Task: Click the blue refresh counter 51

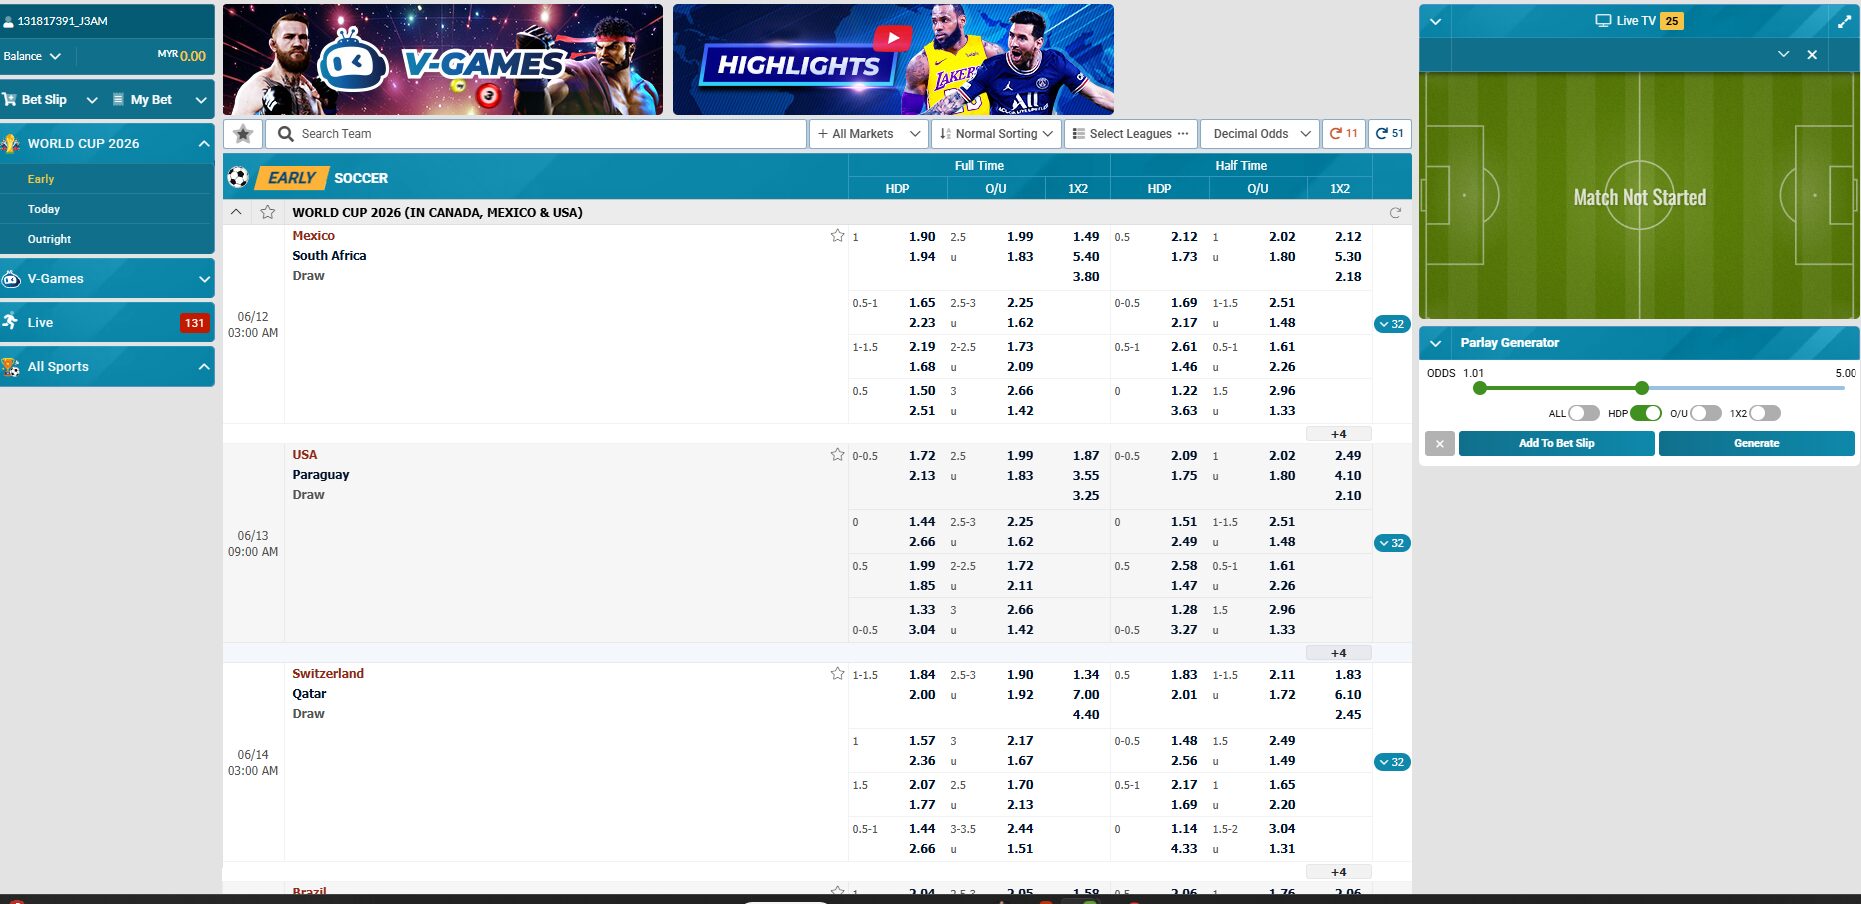Action: coord(1389,134)
